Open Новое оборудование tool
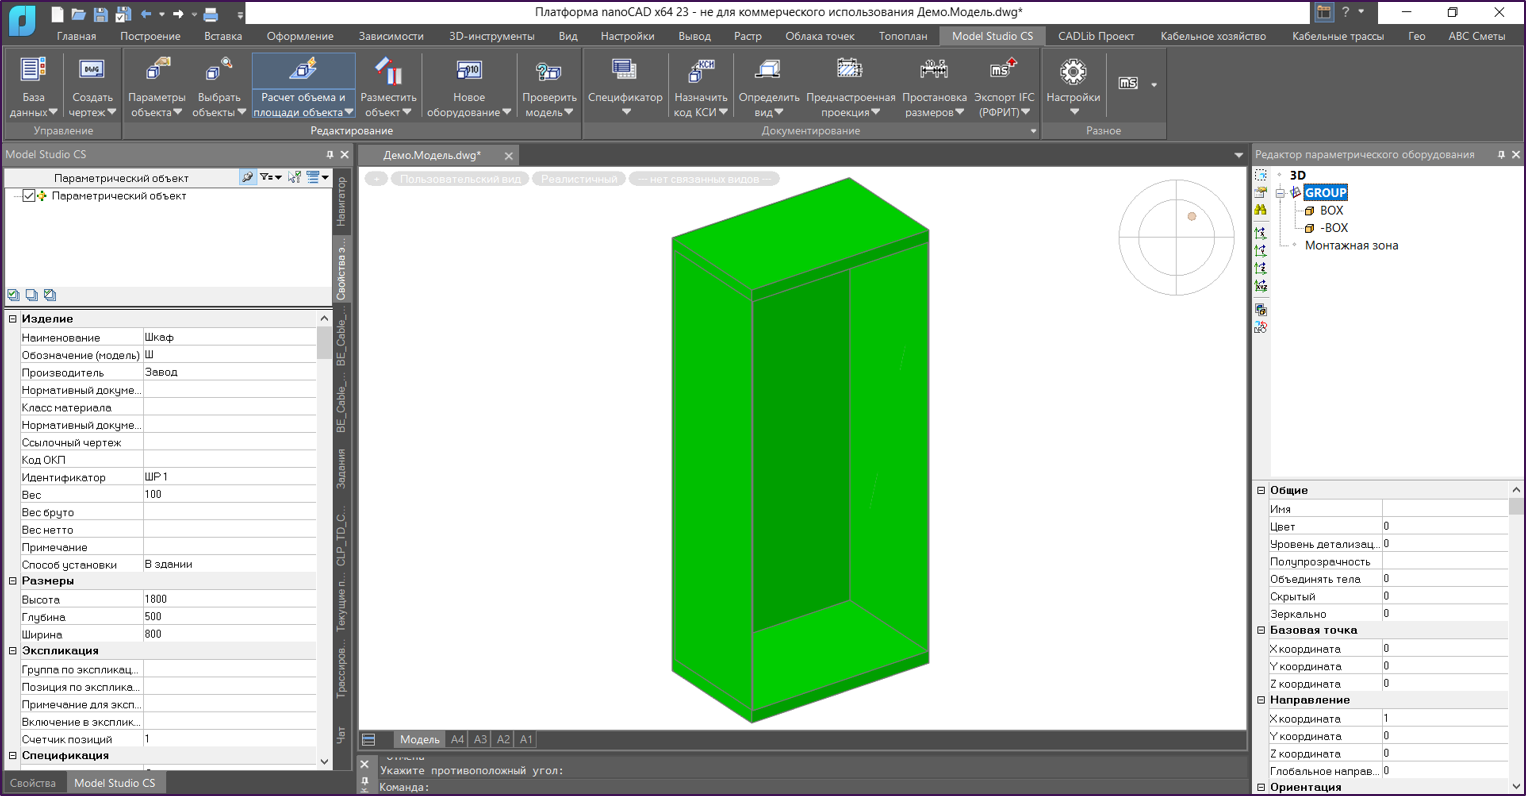The height and width of the screenshot is (796, 1526). click(x=469, y=87)
